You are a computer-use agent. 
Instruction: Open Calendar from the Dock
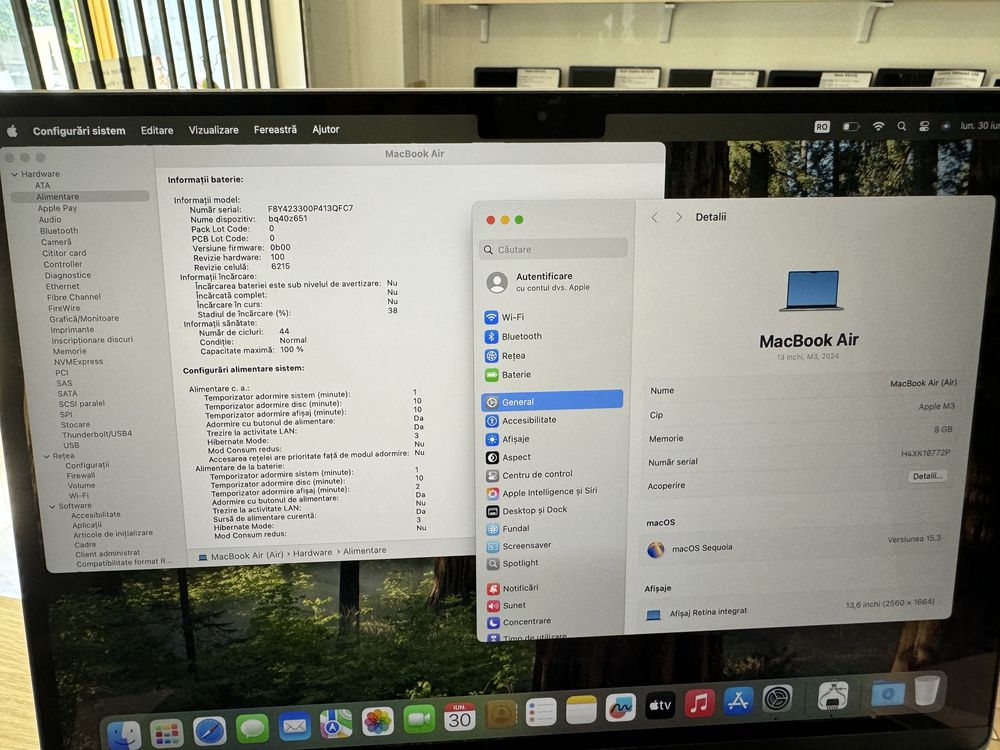(460, 717)
